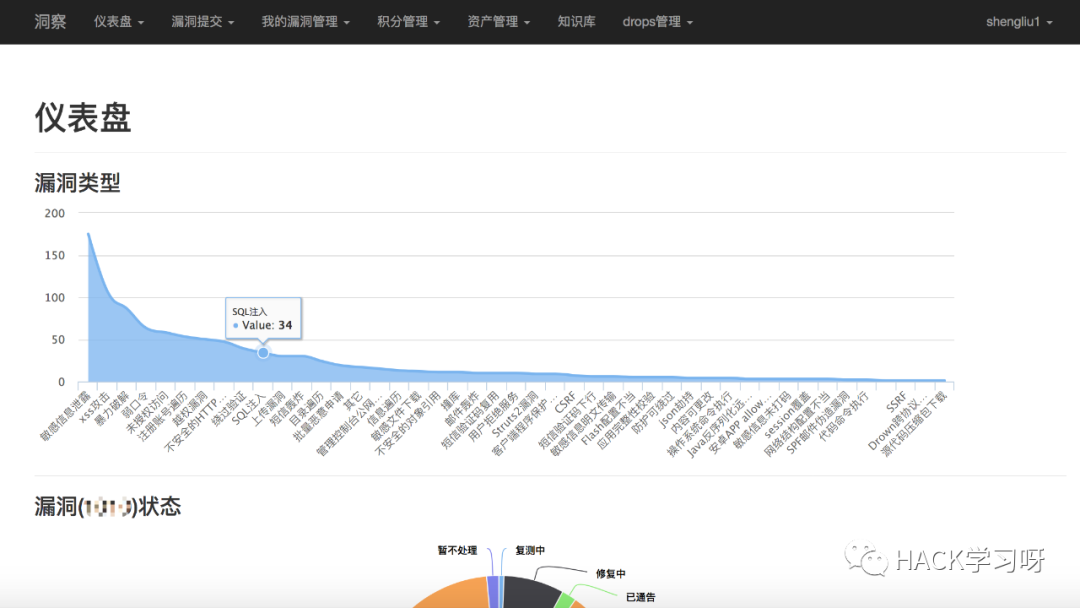
Task: Click the 150 y-axis value
Action: coord(54,255)
